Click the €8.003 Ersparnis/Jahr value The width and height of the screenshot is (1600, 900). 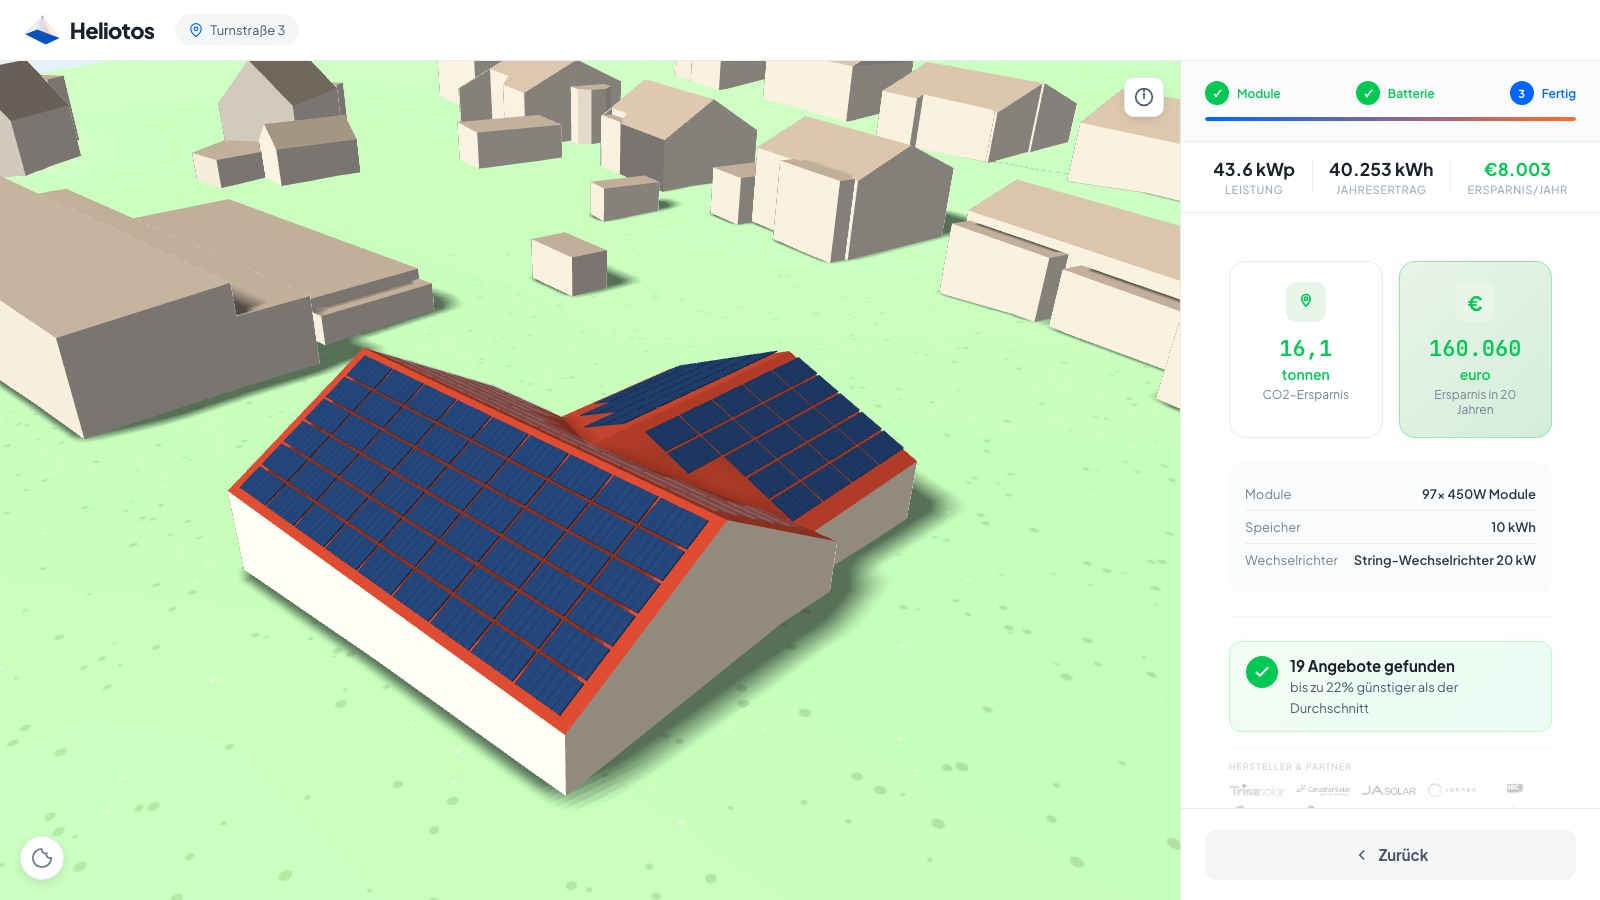[1517, 170]
